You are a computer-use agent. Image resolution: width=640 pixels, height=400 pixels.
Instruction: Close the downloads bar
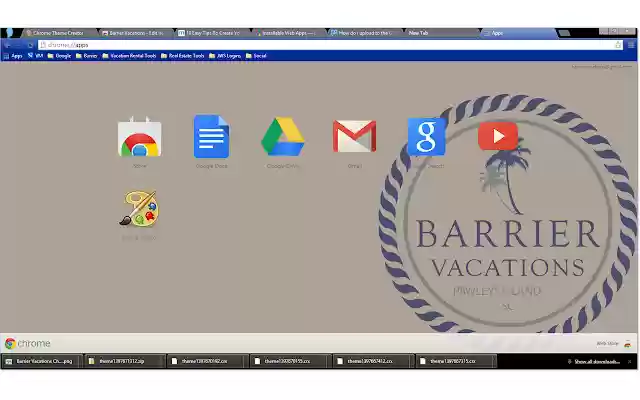point(629,362)
